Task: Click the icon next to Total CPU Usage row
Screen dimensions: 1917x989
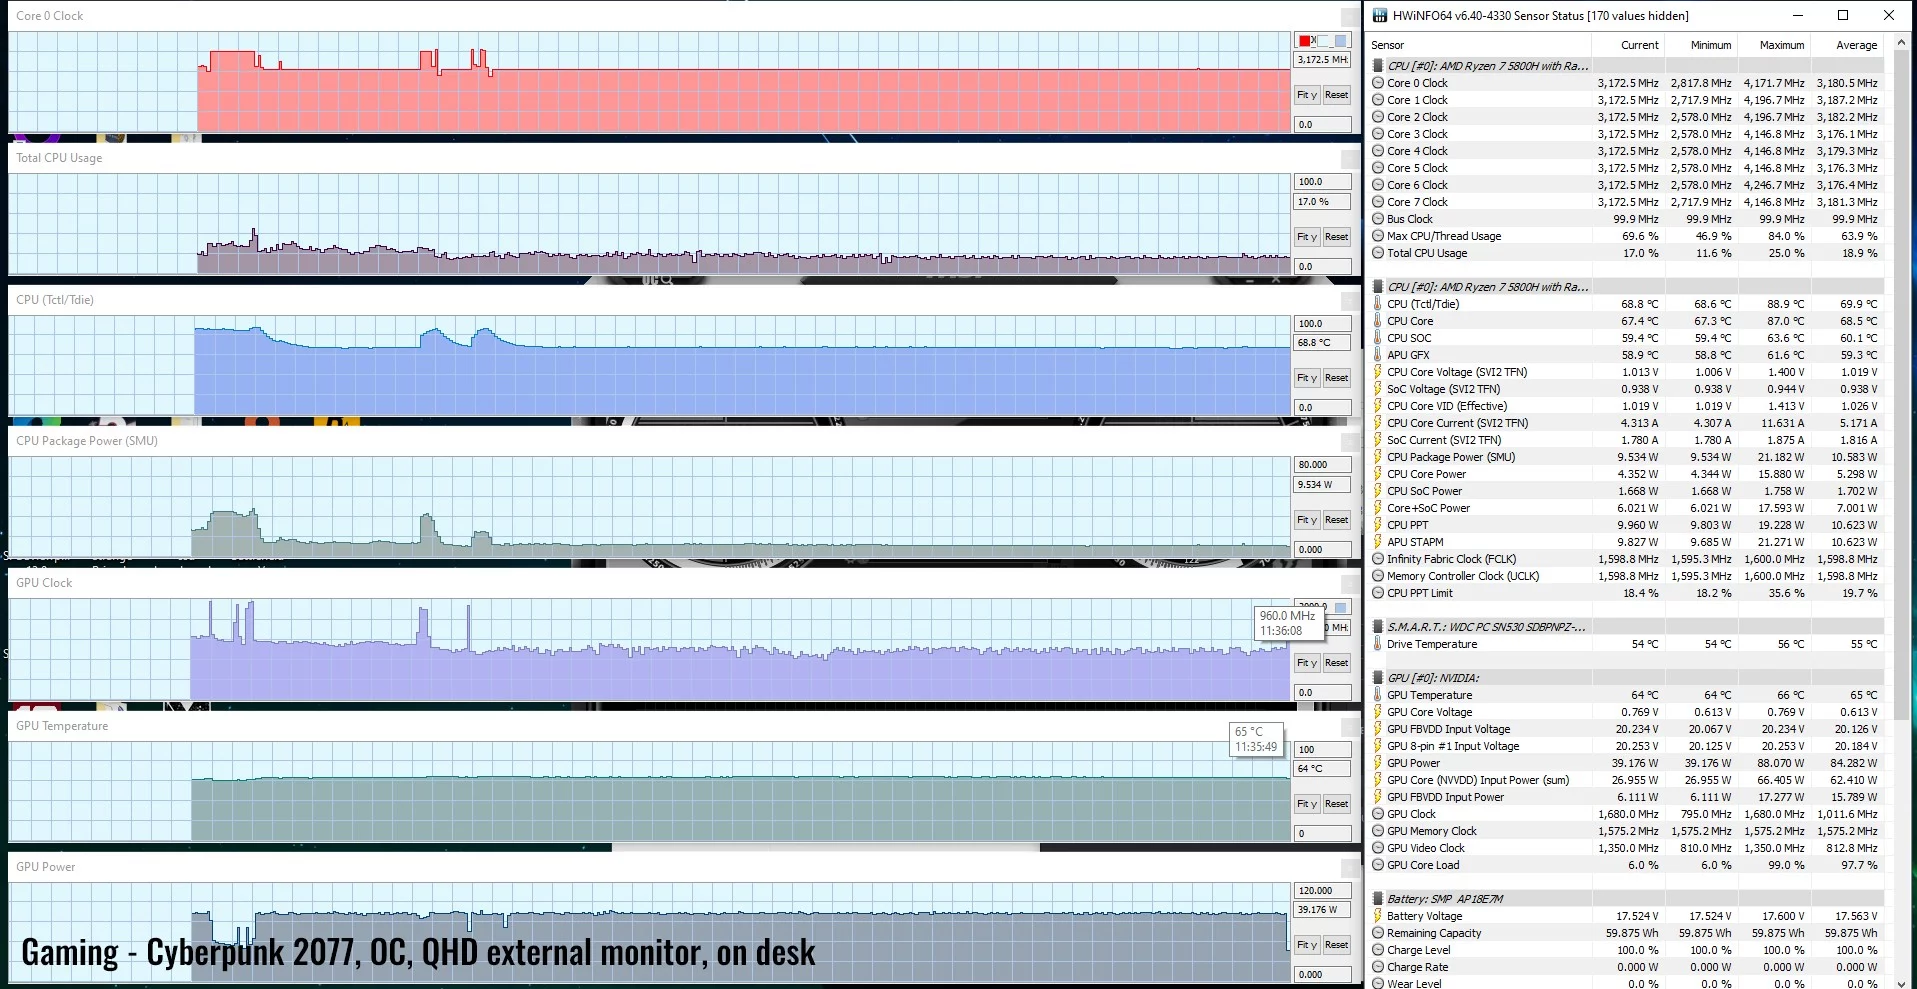Action: tap(1378, 253)
